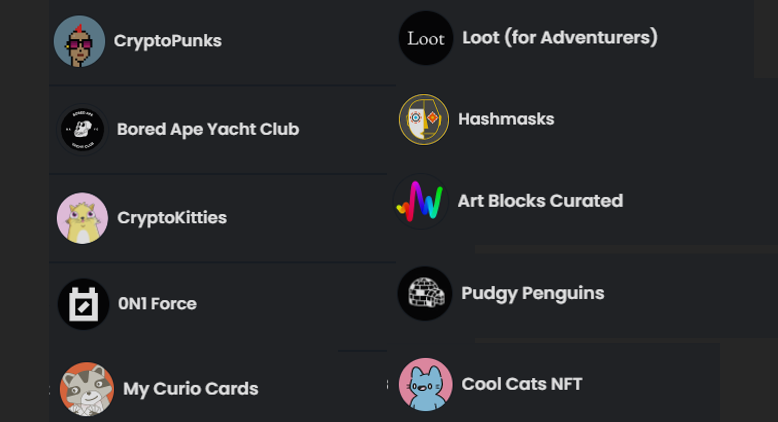Open Loot (for Adventurers) collection
The width and height of the screenshot is (778, 422).
click(x=560, y=38)
